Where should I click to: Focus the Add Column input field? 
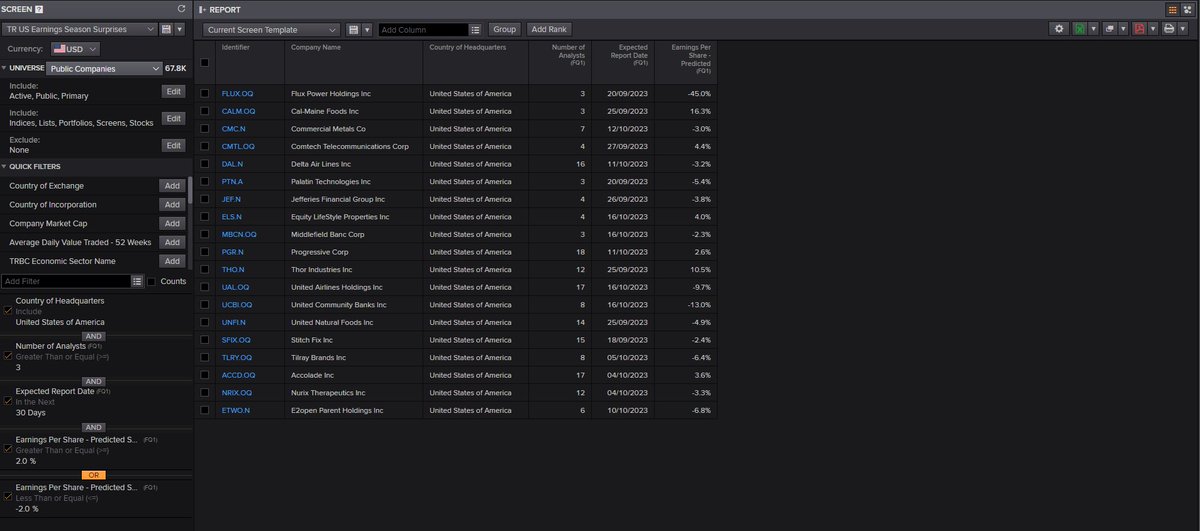423,30
